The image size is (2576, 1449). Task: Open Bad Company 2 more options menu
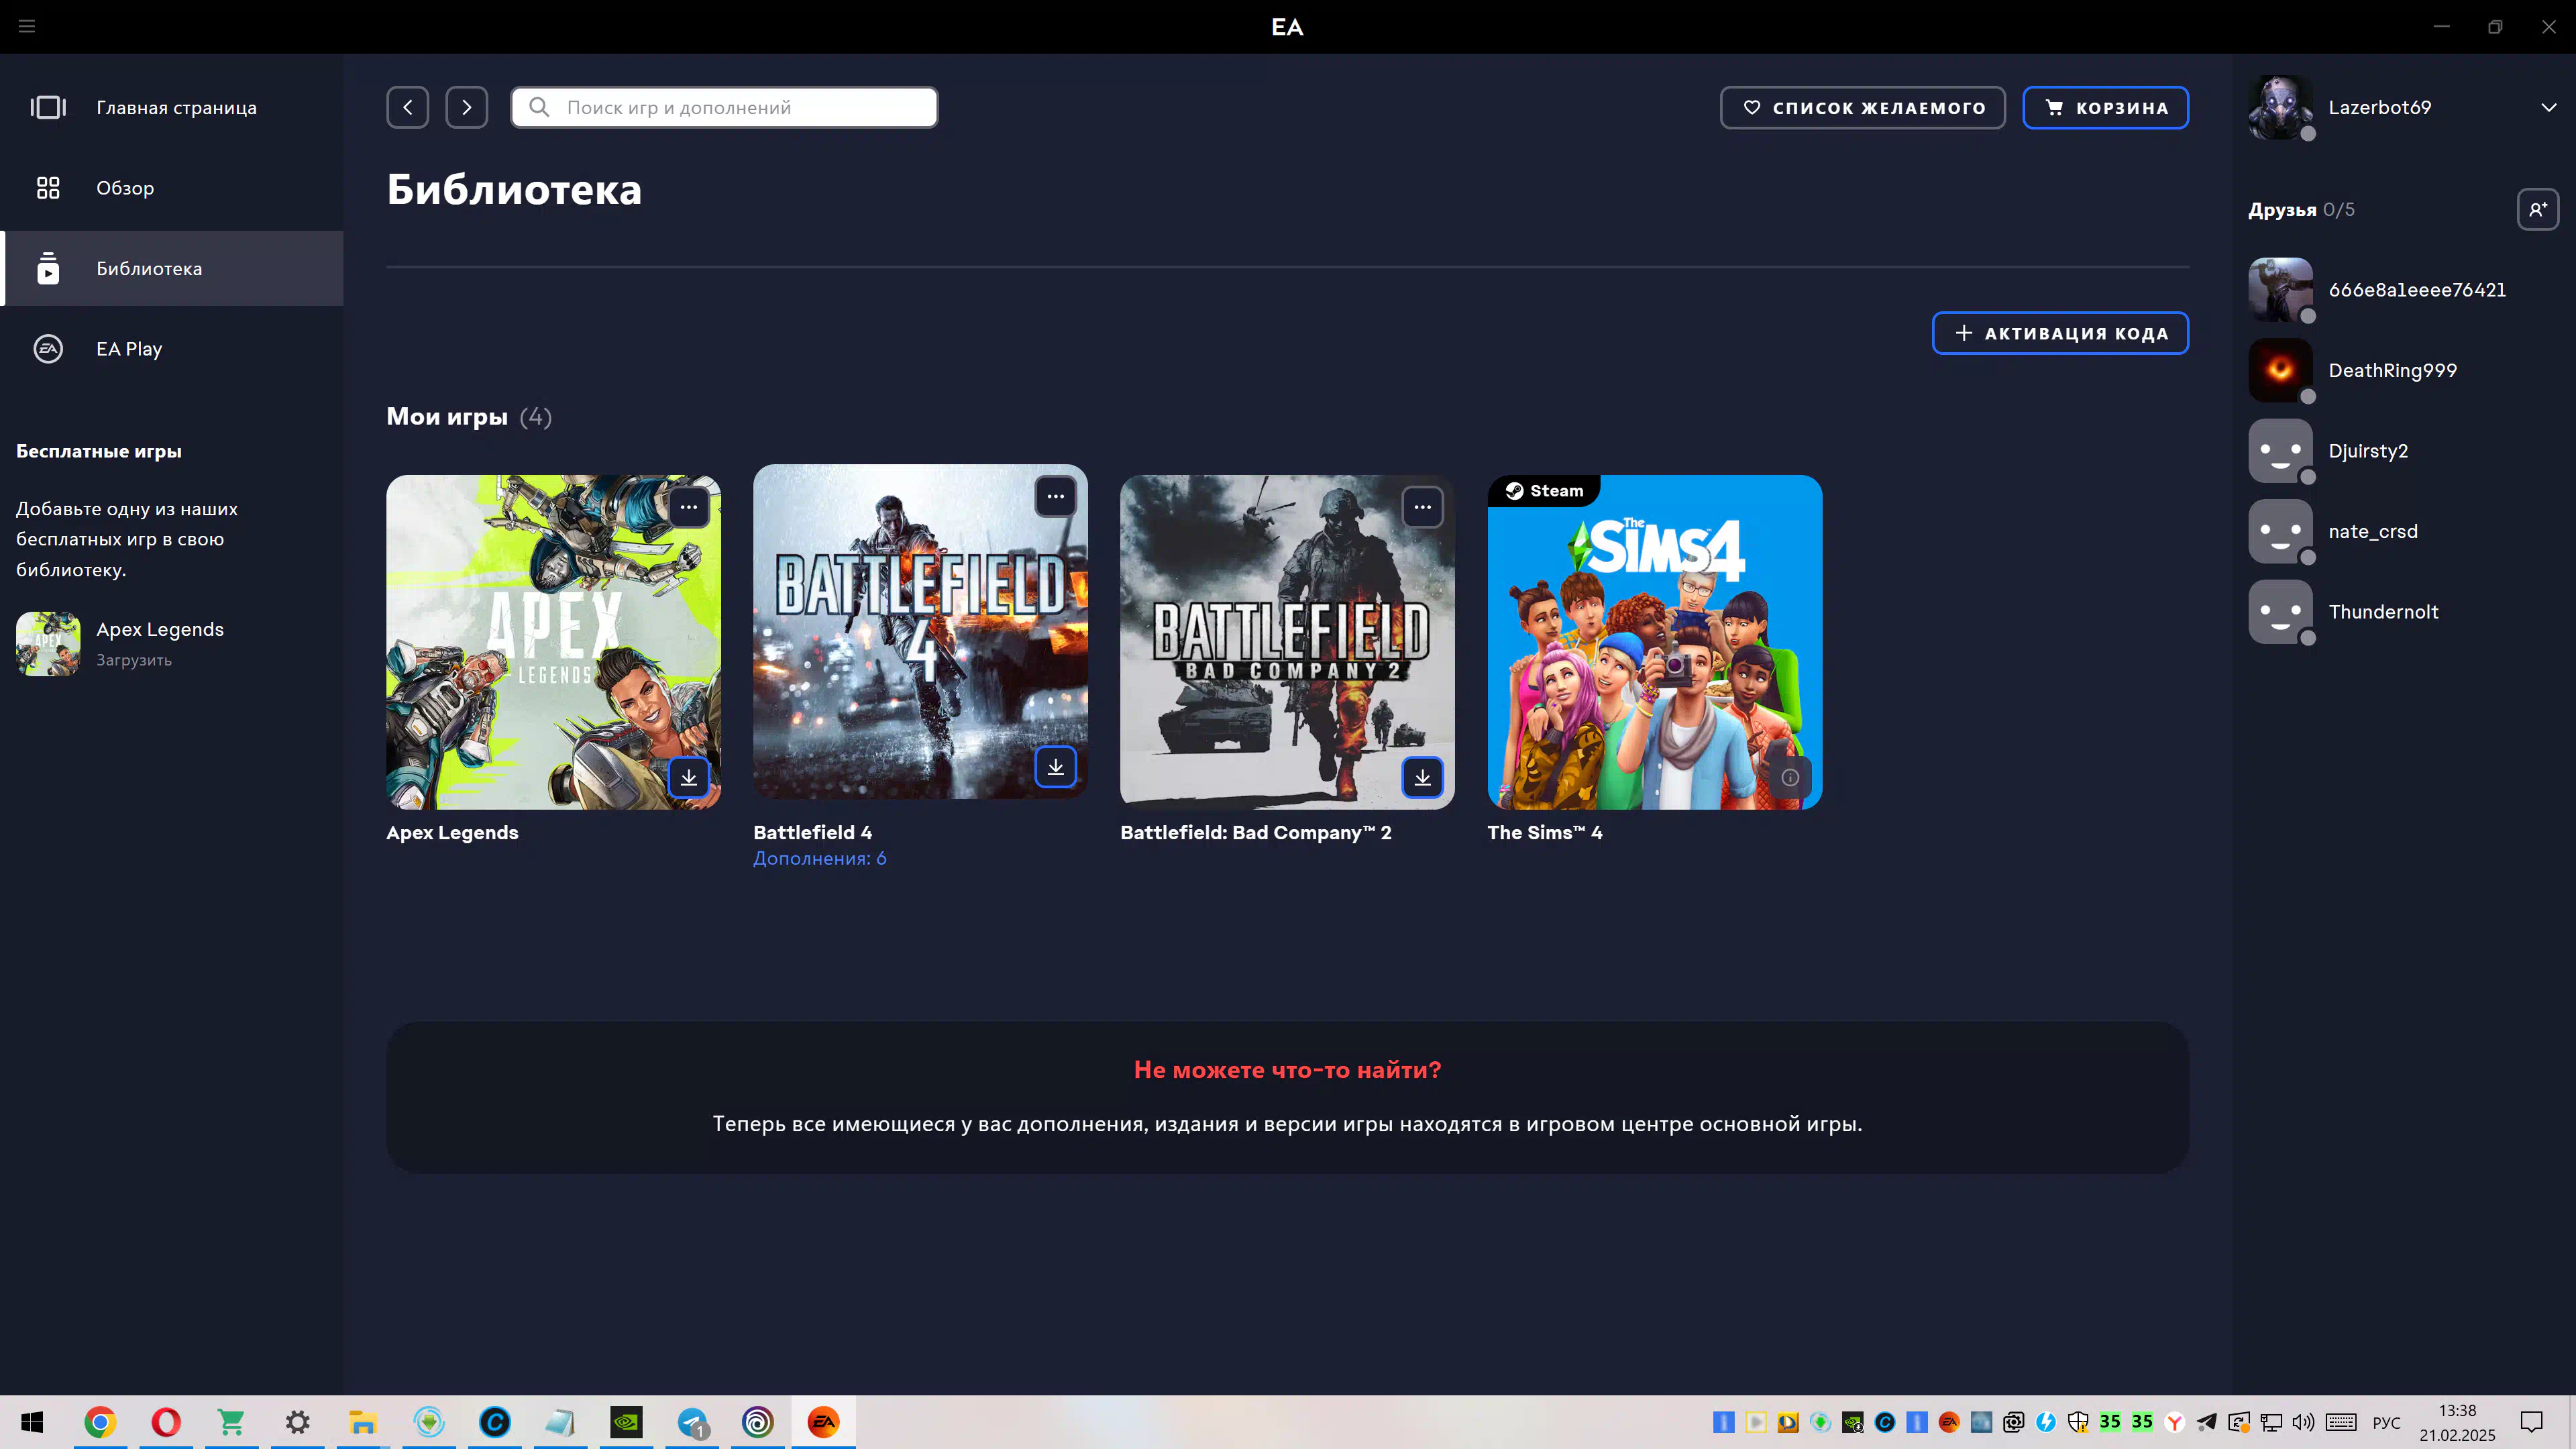1423,507
